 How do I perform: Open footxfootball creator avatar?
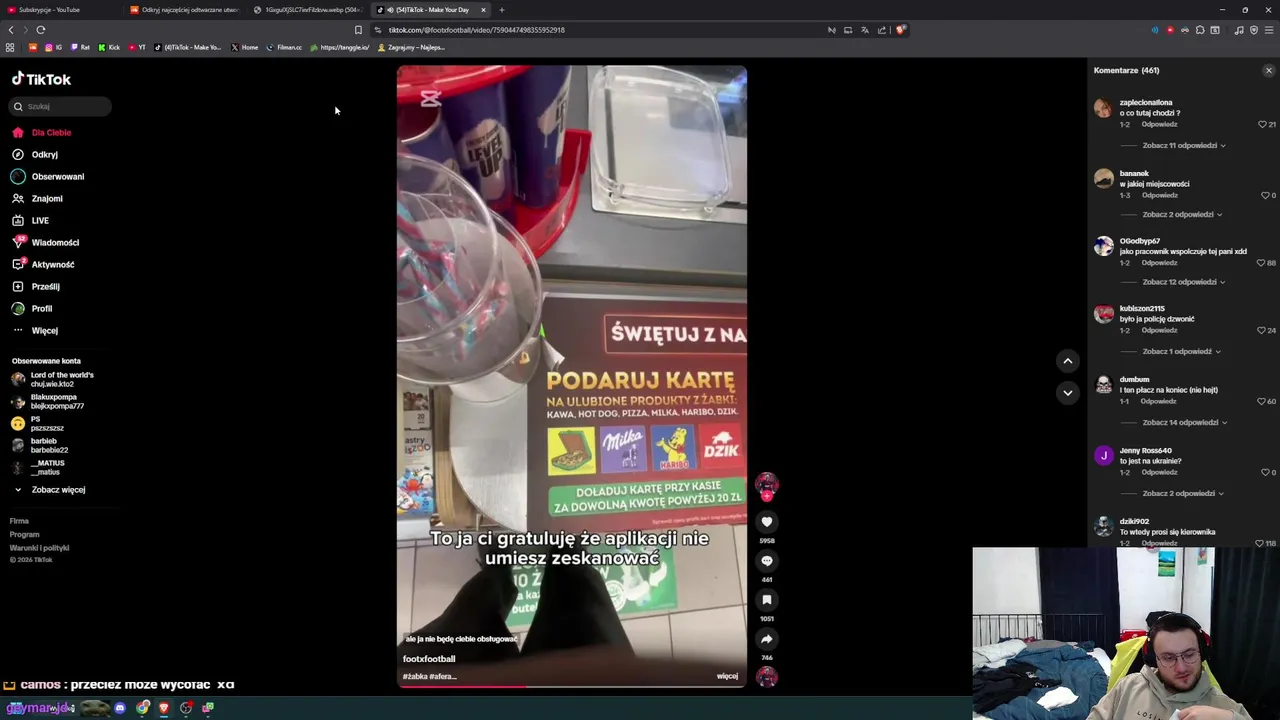pyautogui.click(x=767, y=484)
